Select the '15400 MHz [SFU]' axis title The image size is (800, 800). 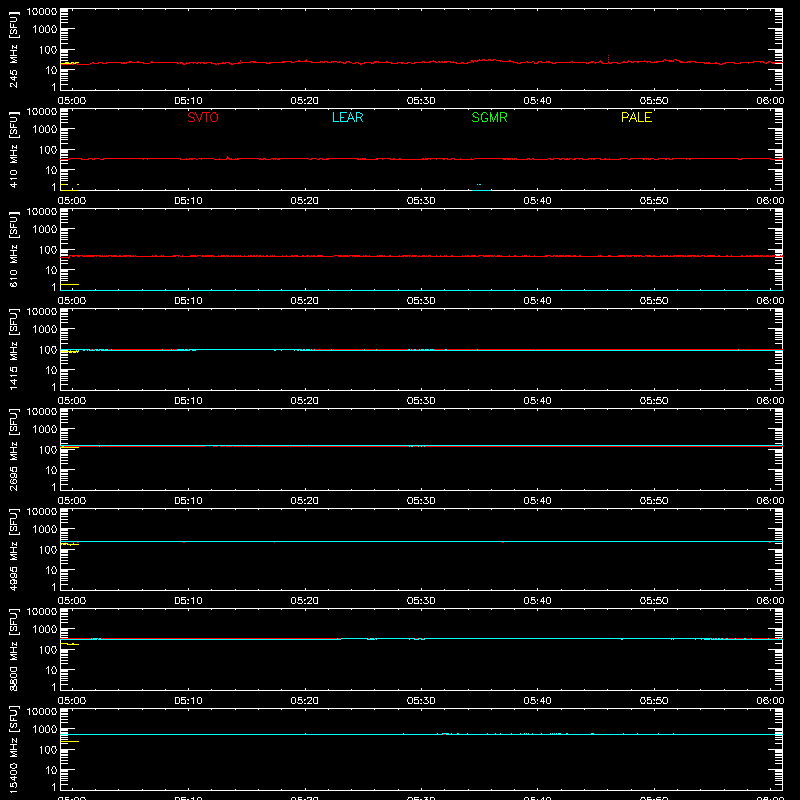pos(14,750)
